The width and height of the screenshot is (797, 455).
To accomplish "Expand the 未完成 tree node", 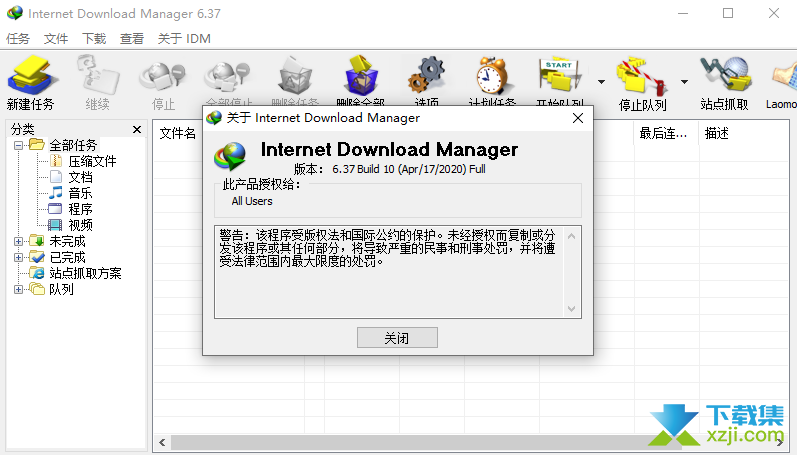I will tap(18, 241).
